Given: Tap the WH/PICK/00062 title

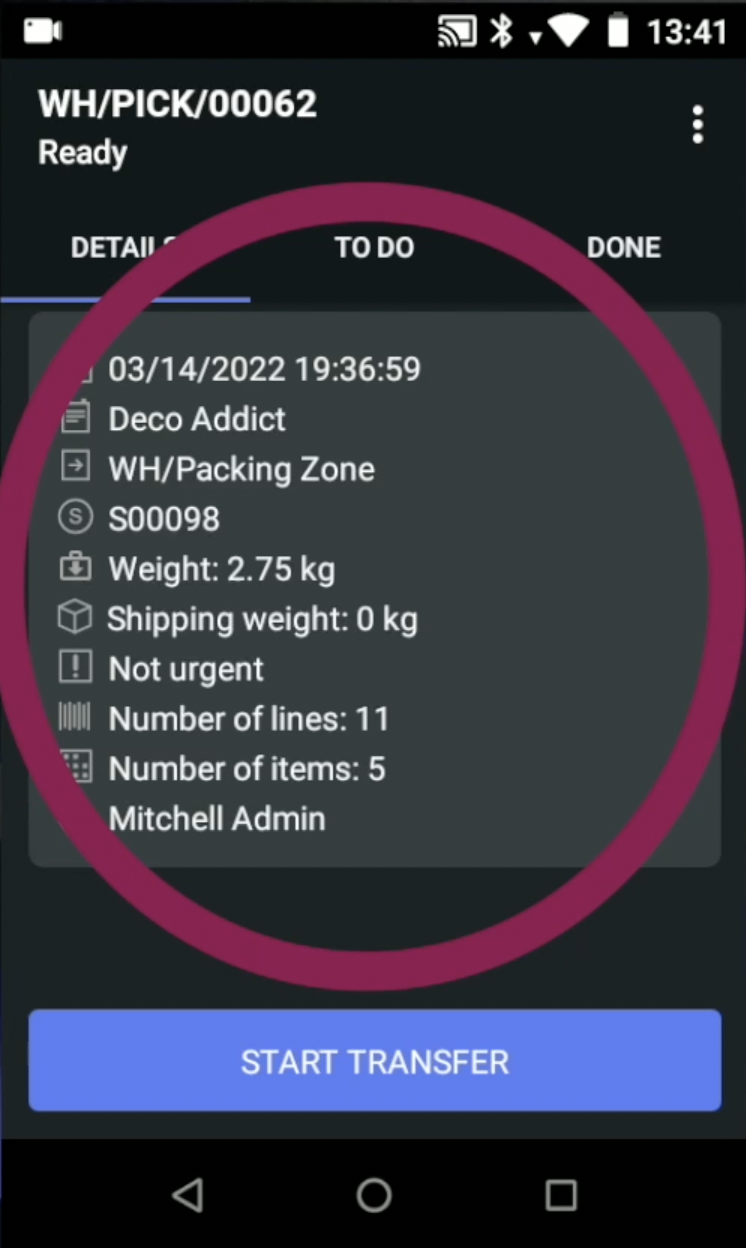Looking at the screenshot, I should click(x=177, y=104).
